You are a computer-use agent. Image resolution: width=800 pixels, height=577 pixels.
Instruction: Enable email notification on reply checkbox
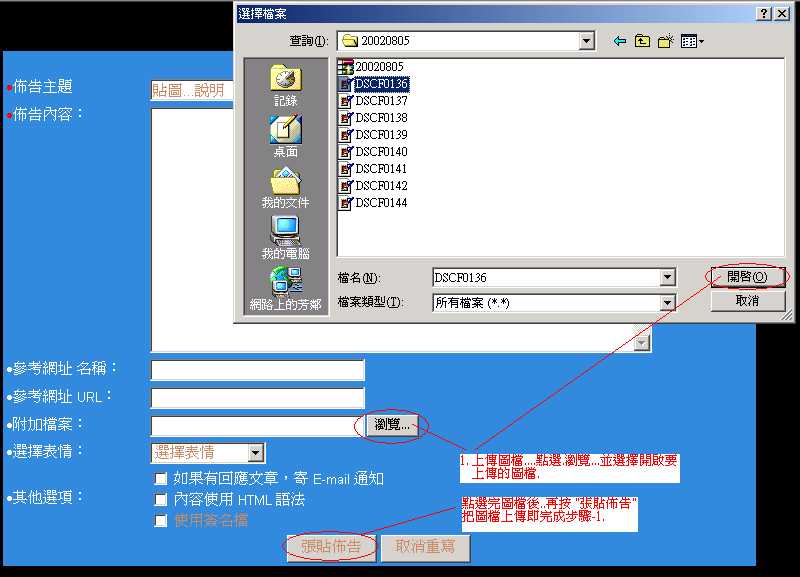click(160, 479)
